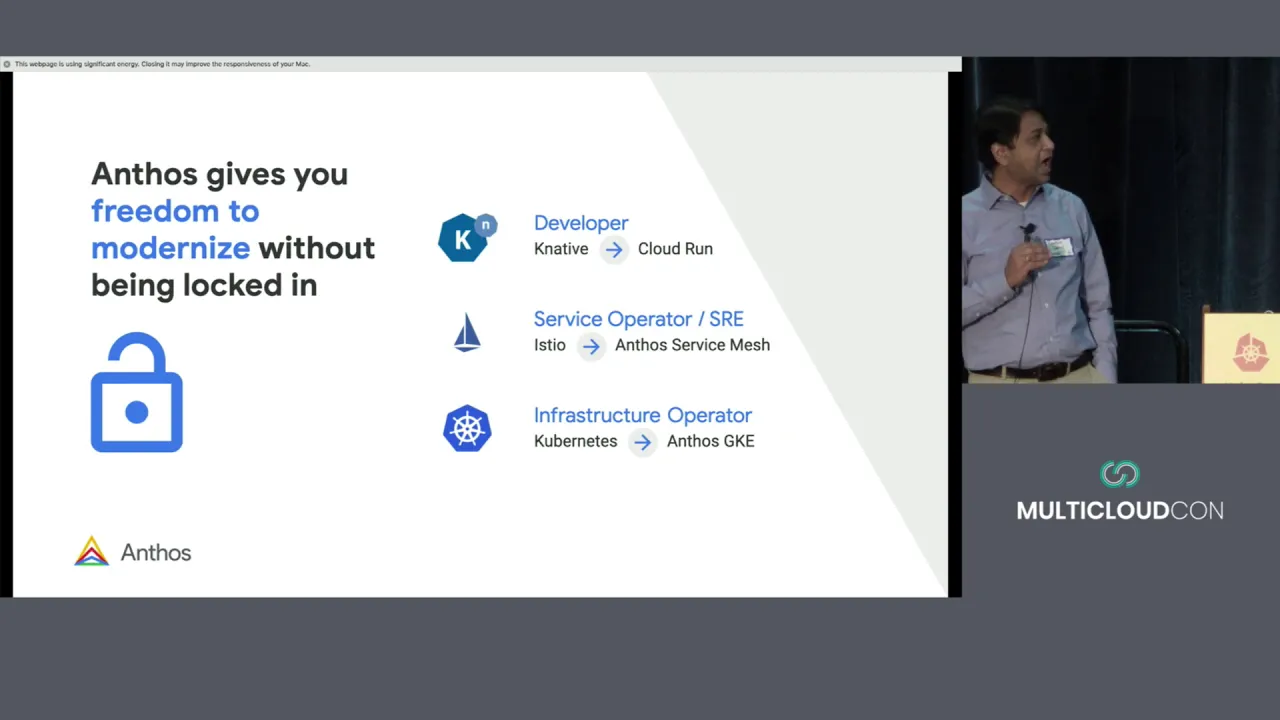Dismiss the energy warning via close icon

coord(7,64)
